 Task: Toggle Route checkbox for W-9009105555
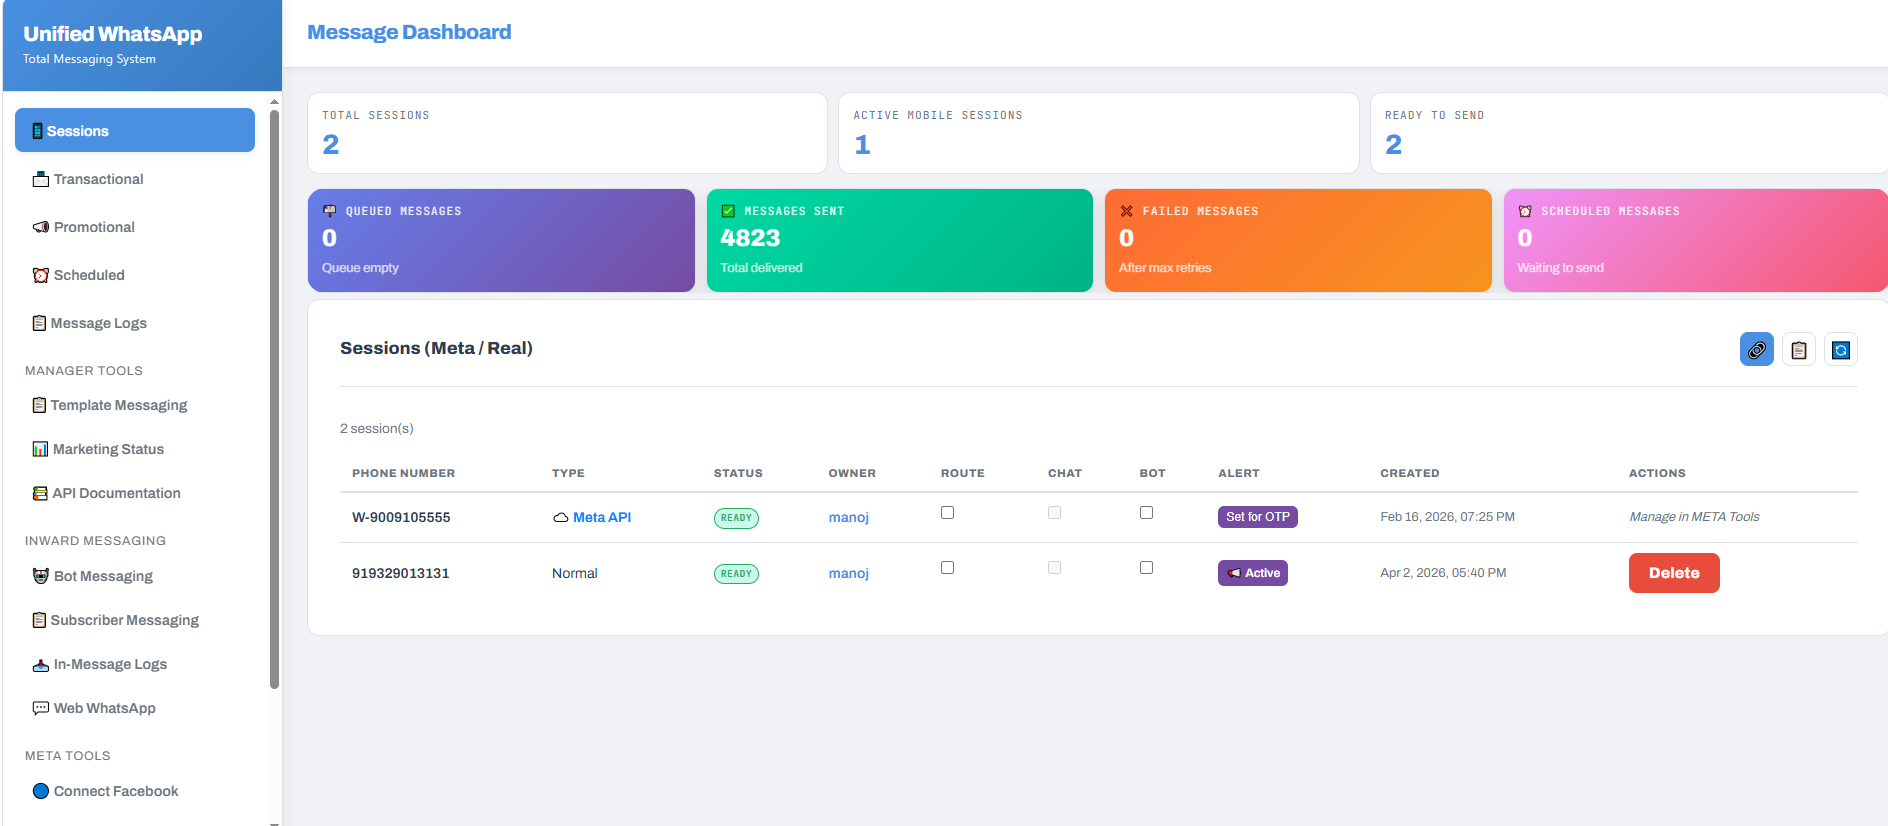947,512
